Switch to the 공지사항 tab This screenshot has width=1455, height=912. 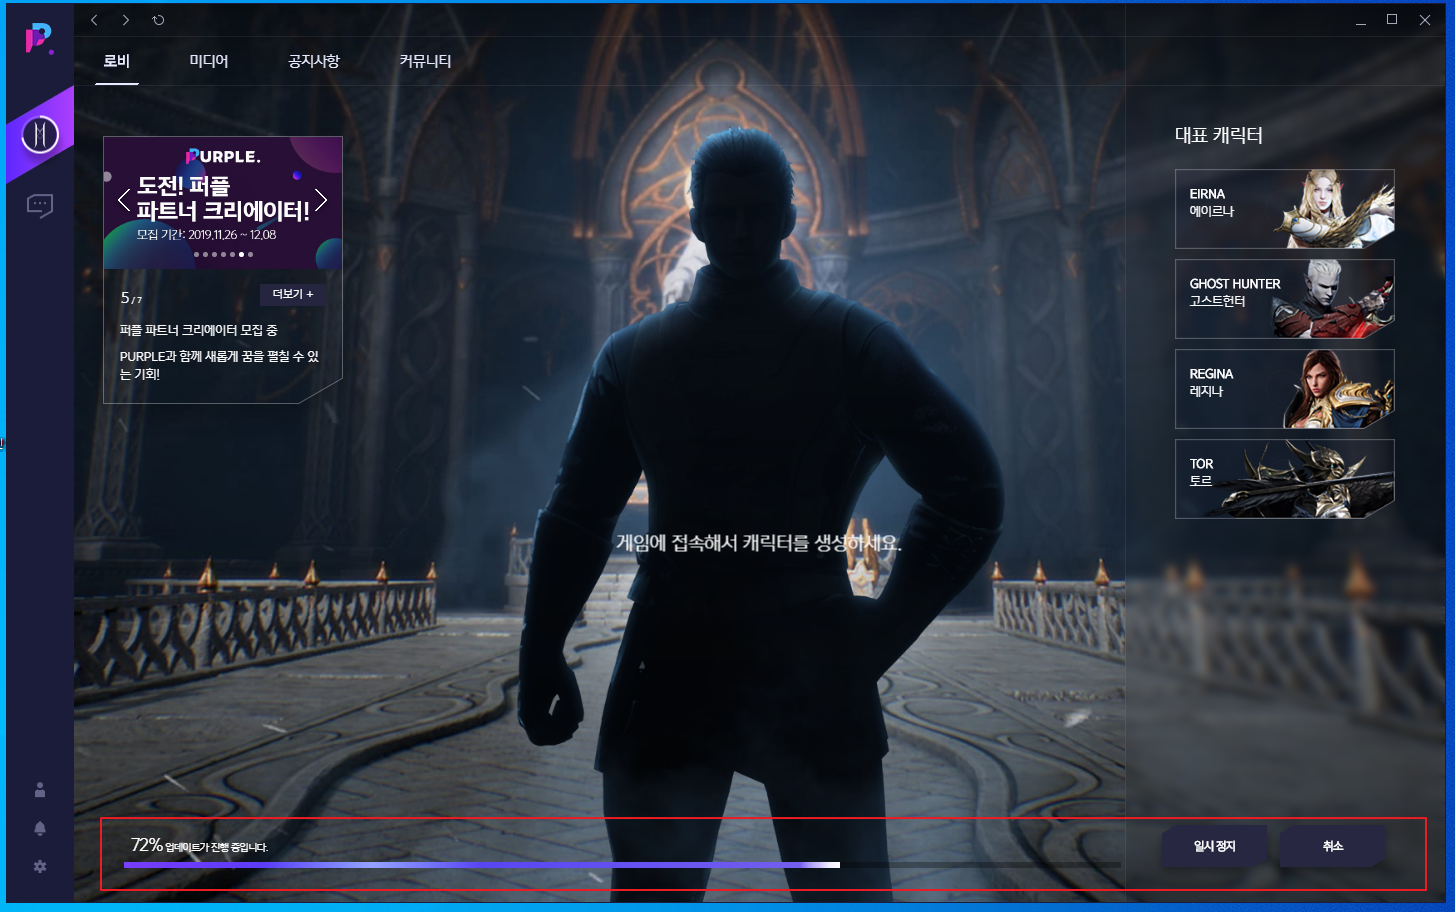314,61
